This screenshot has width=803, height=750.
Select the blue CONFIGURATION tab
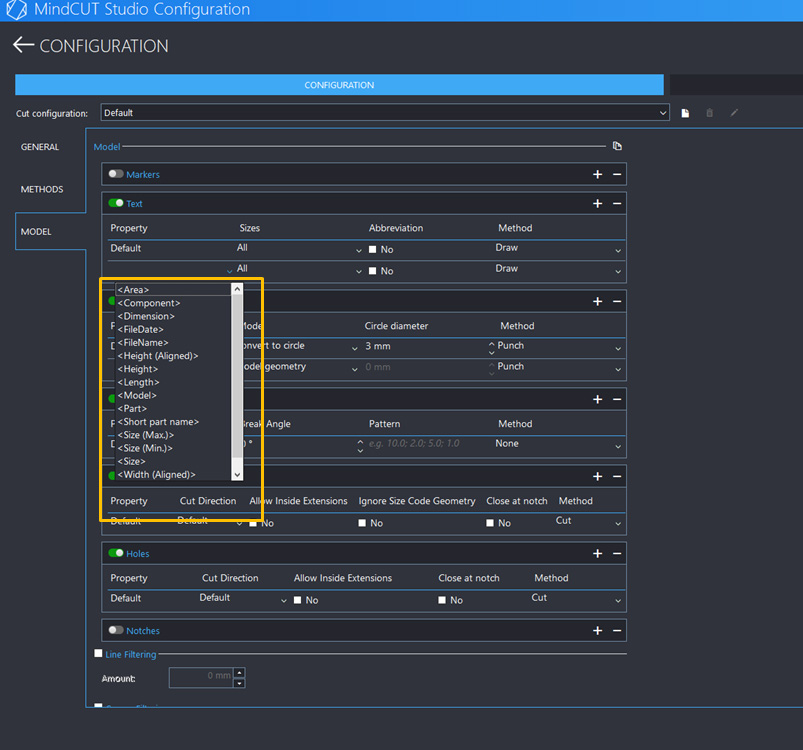pos(339,85)
